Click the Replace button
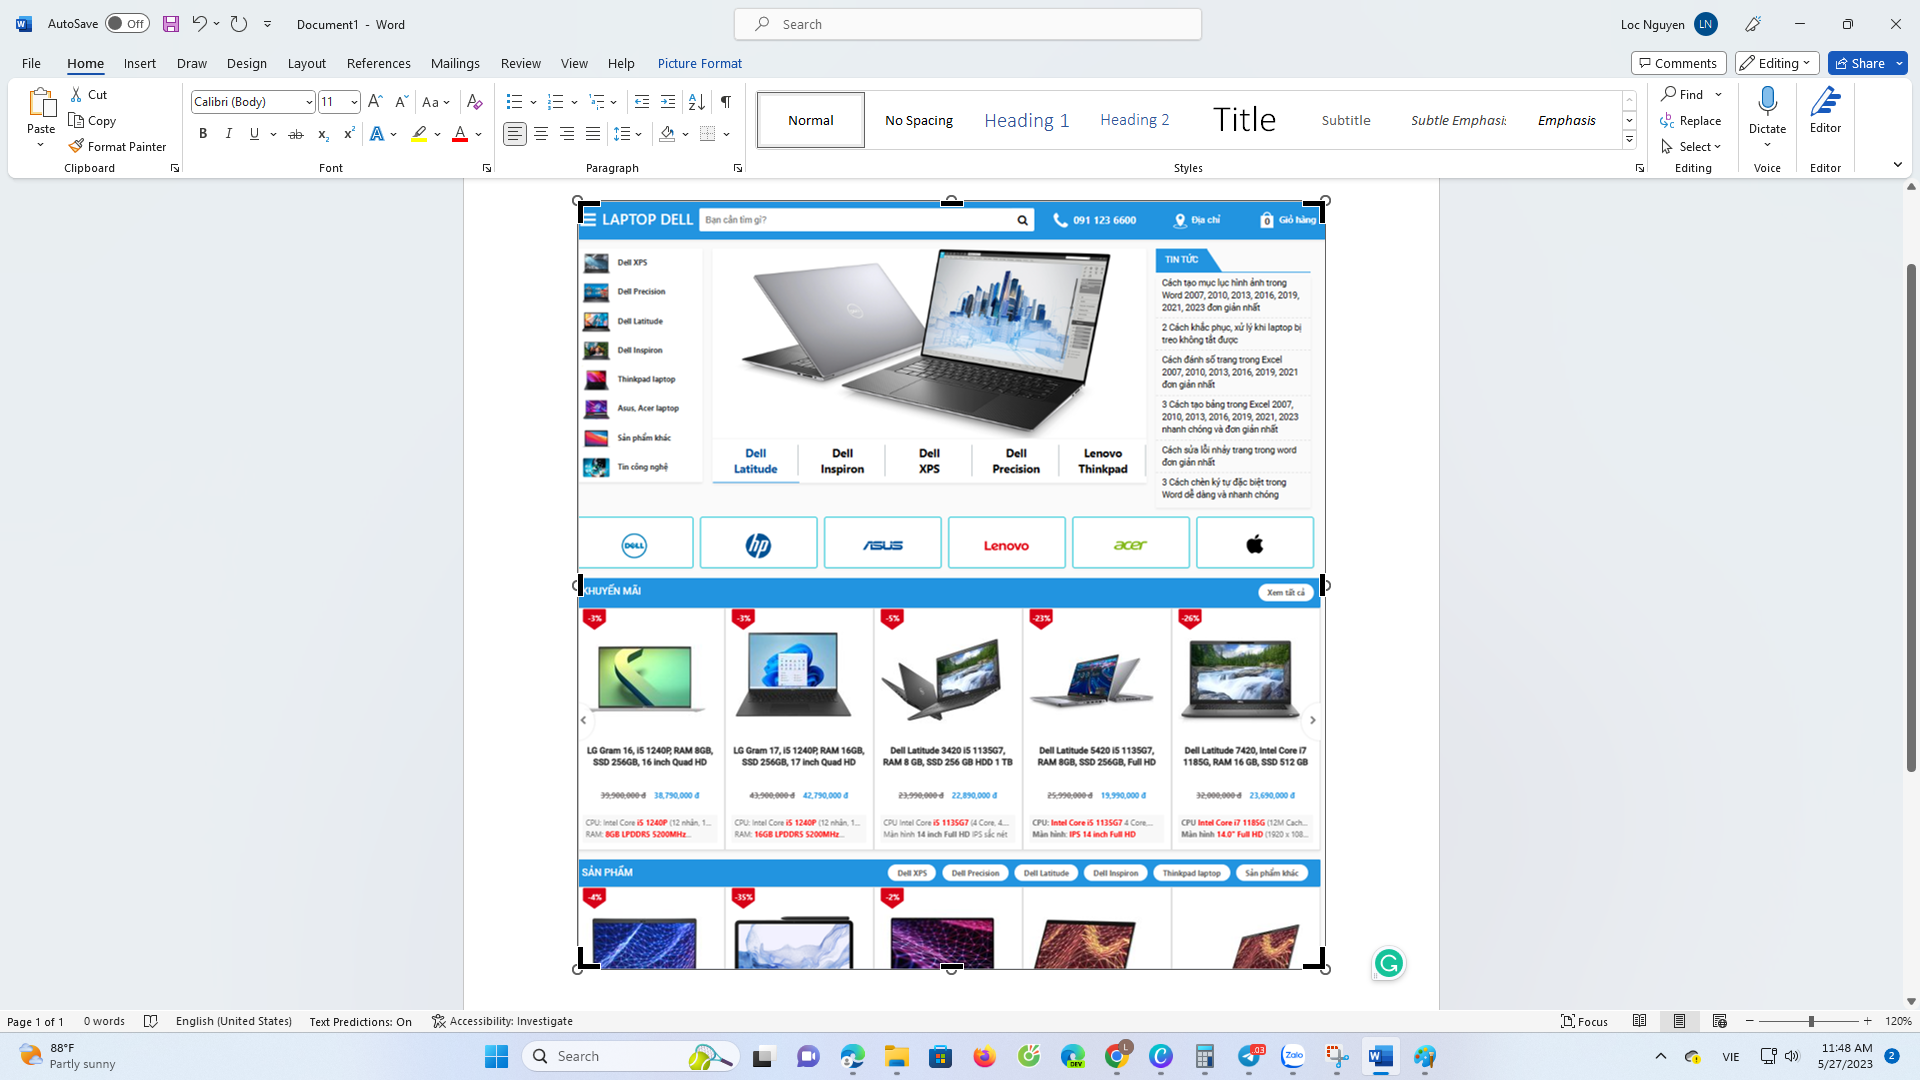 coord(1691,120)
